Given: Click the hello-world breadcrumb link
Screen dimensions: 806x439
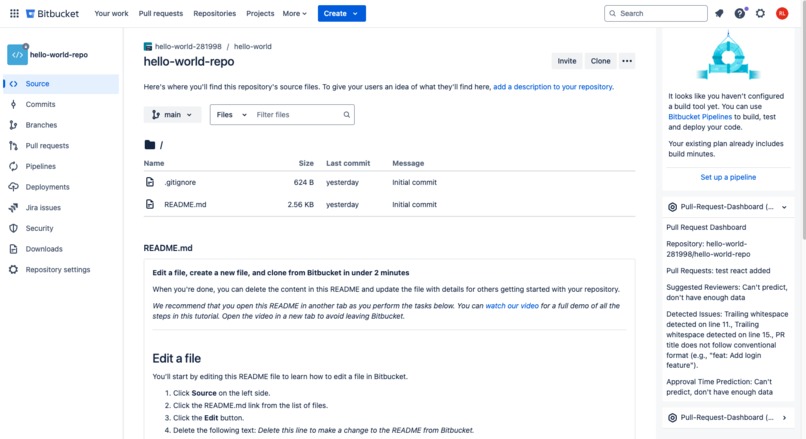Looking at the screenshot, I should click(252, 46).
